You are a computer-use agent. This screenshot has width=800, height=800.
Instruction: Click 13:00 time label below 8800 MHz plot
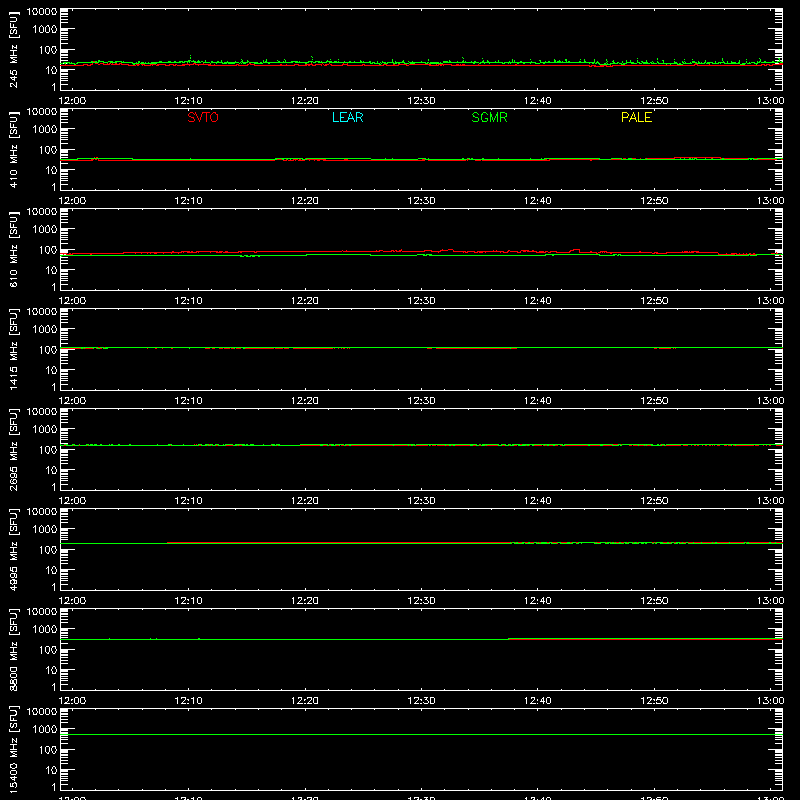pos(770,701)
